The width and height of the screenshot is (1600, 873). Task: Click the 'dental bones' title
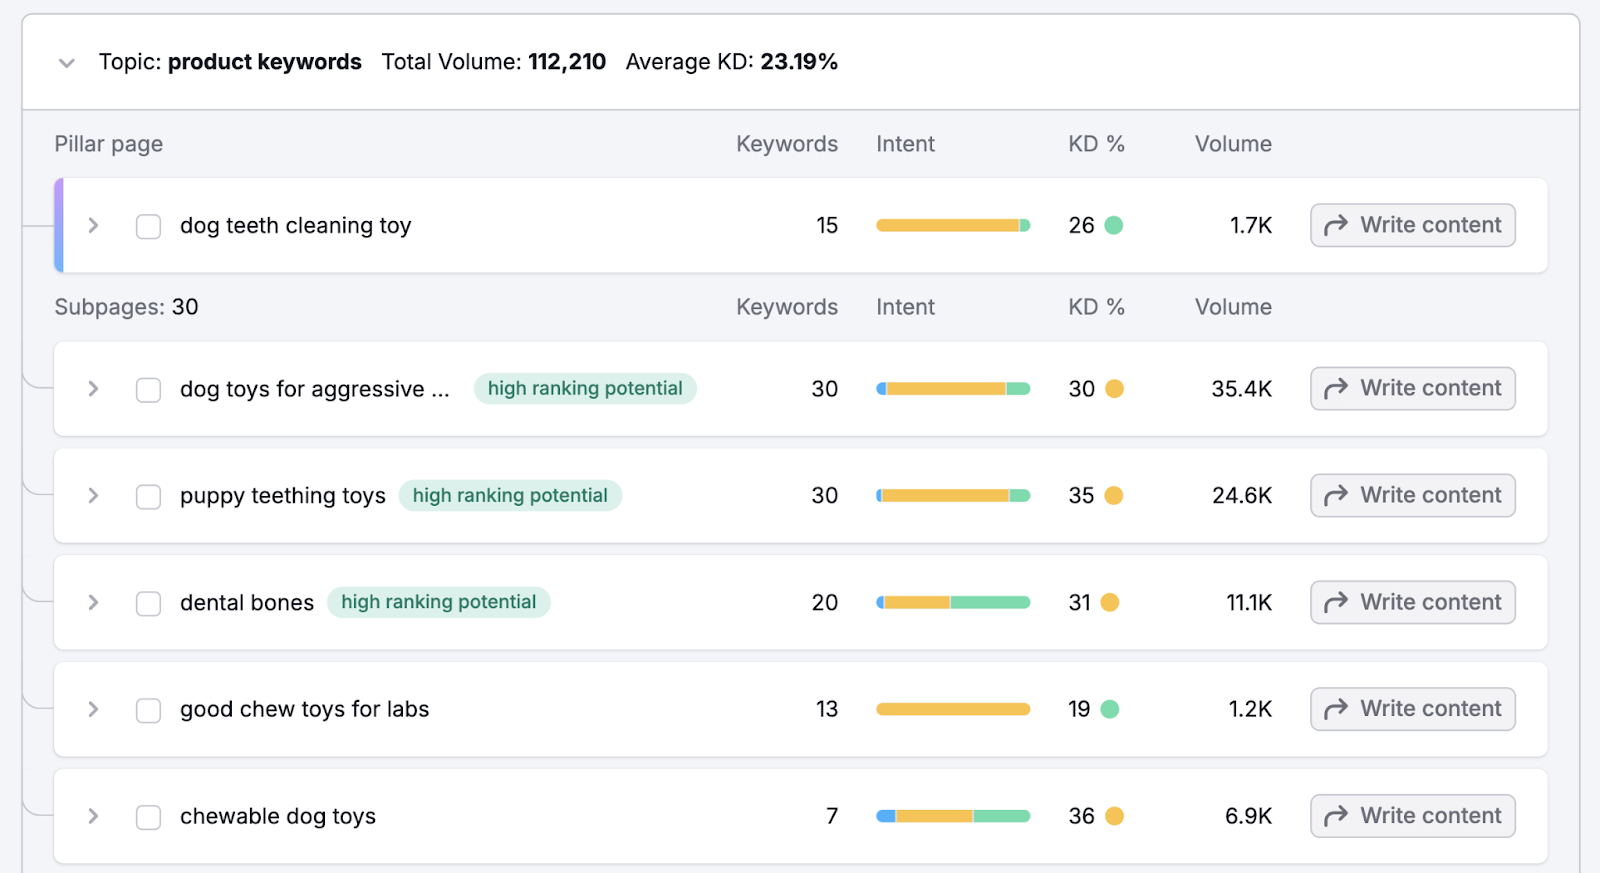pyautogui.click(x=247, y=603)
